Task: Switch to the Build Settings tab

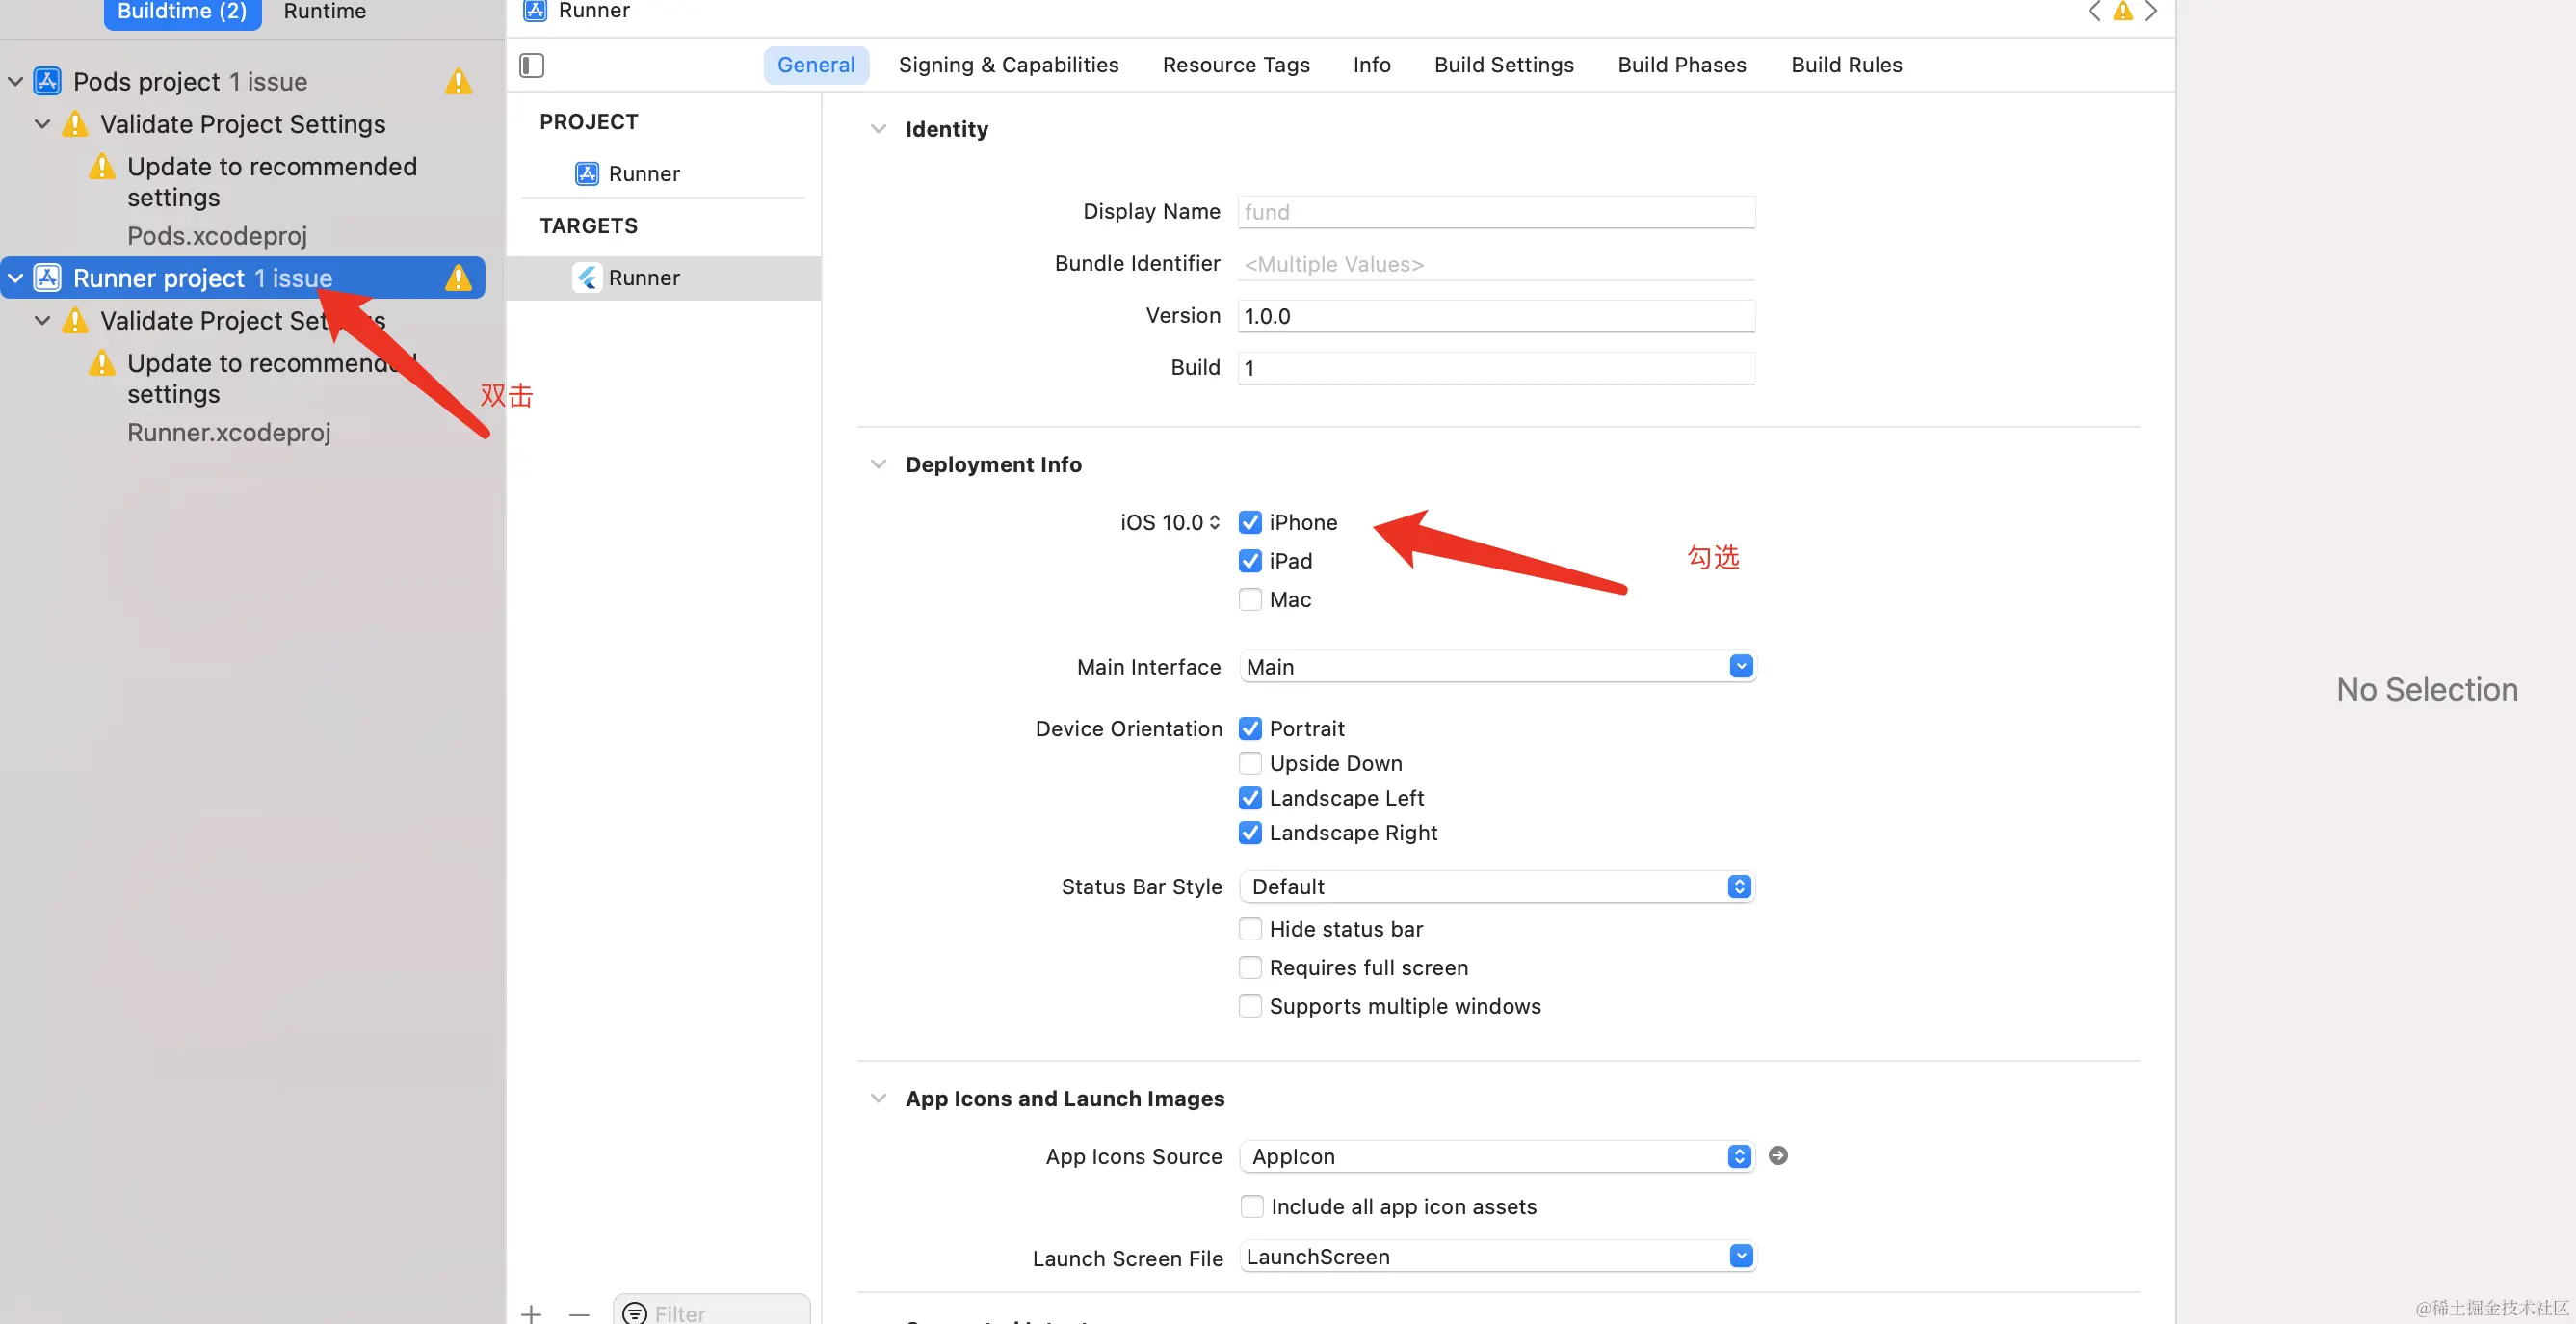Action: pos(1503,65)
